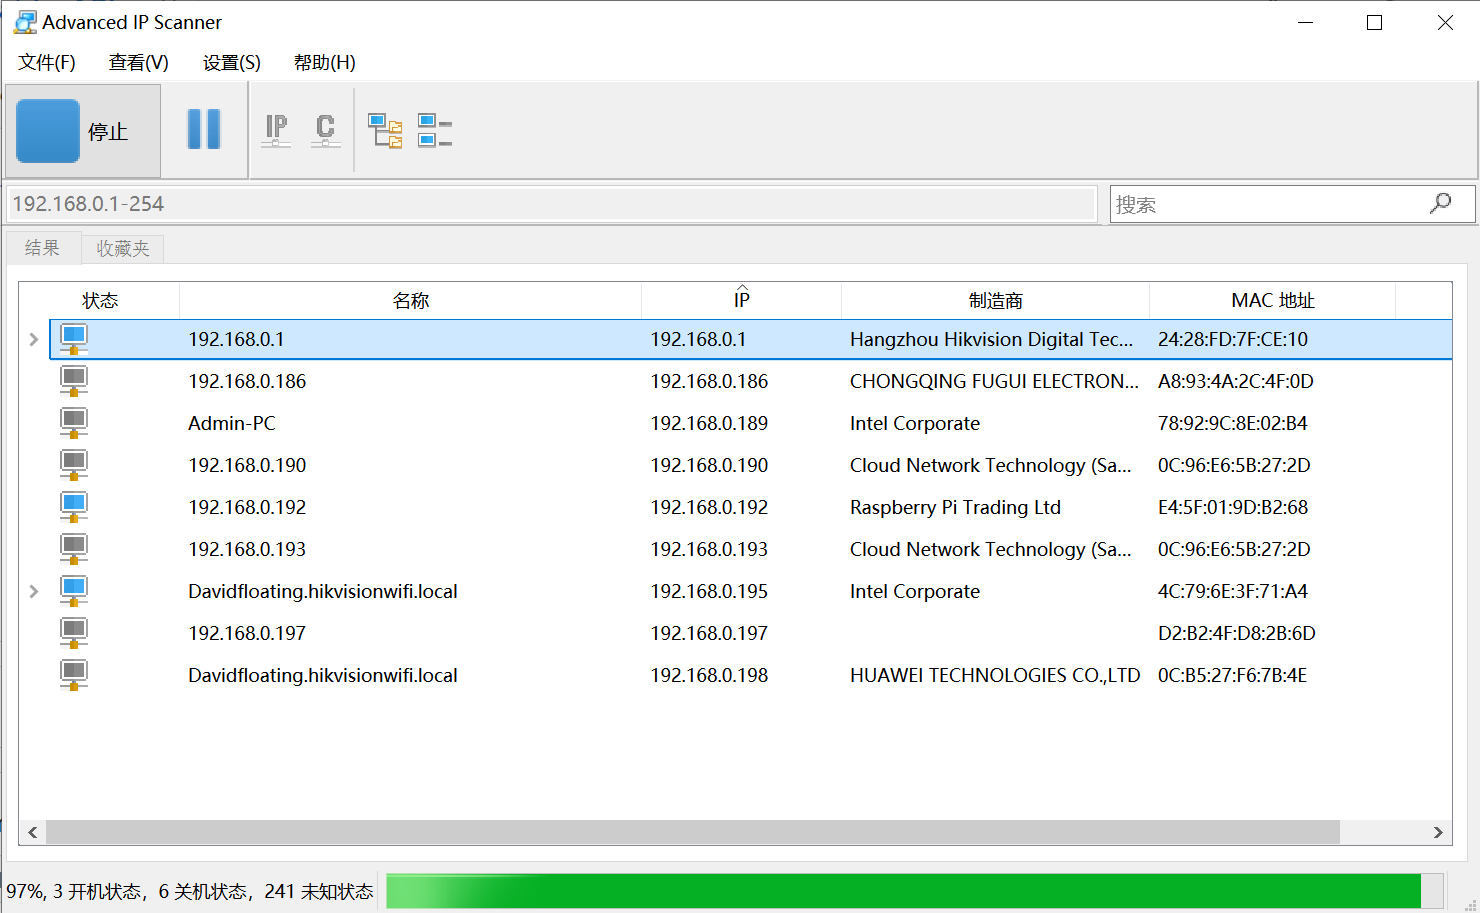Click the IP range field 192.168.0.1-254
Screen dimensions: 1480x913
coord(552,204)
